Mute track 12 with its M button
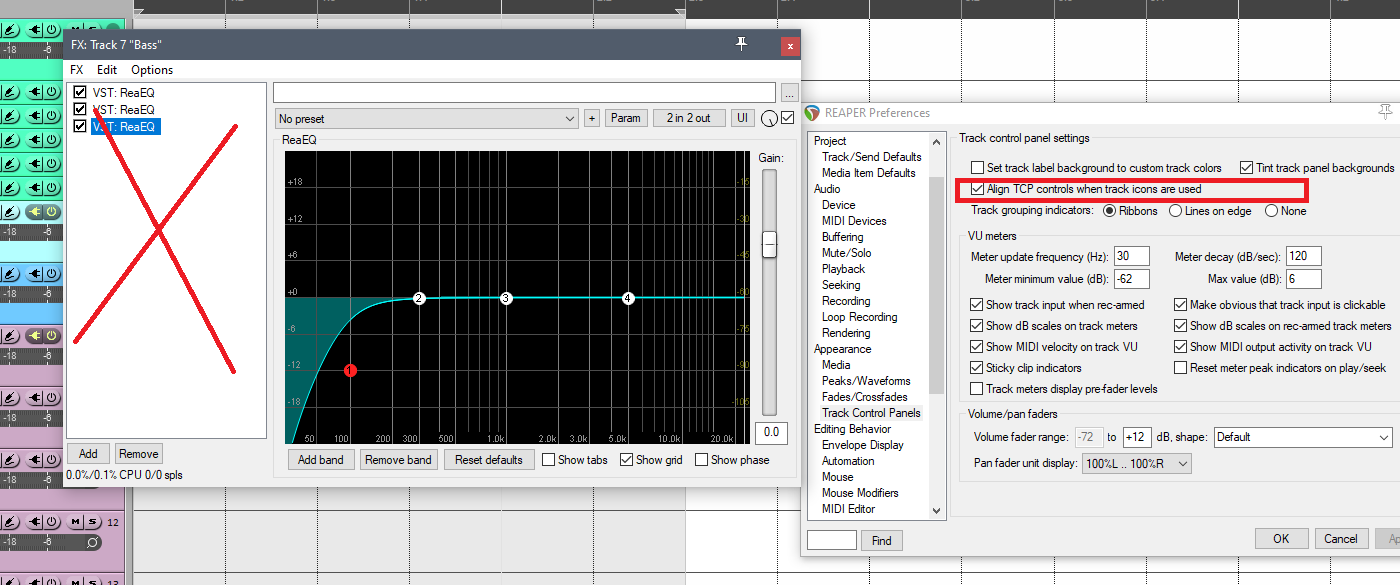 [x=75, y=522]
